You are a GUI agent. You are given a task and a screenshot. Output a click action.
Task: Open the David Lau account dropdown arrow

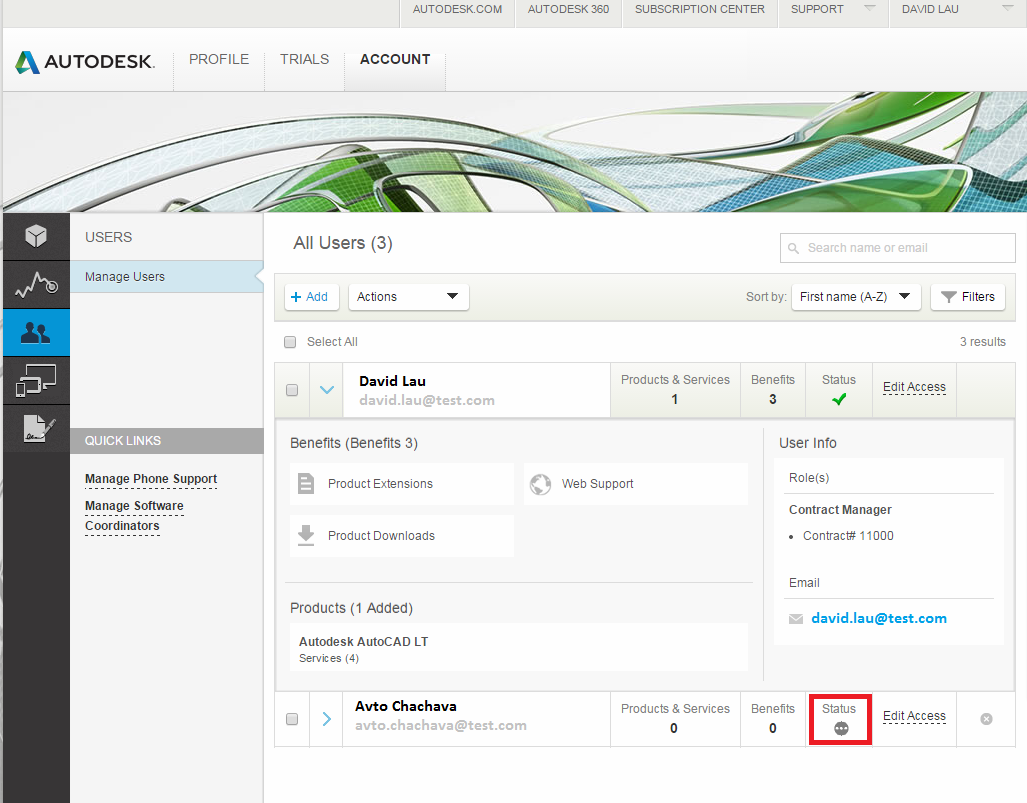coord(1008,9)
